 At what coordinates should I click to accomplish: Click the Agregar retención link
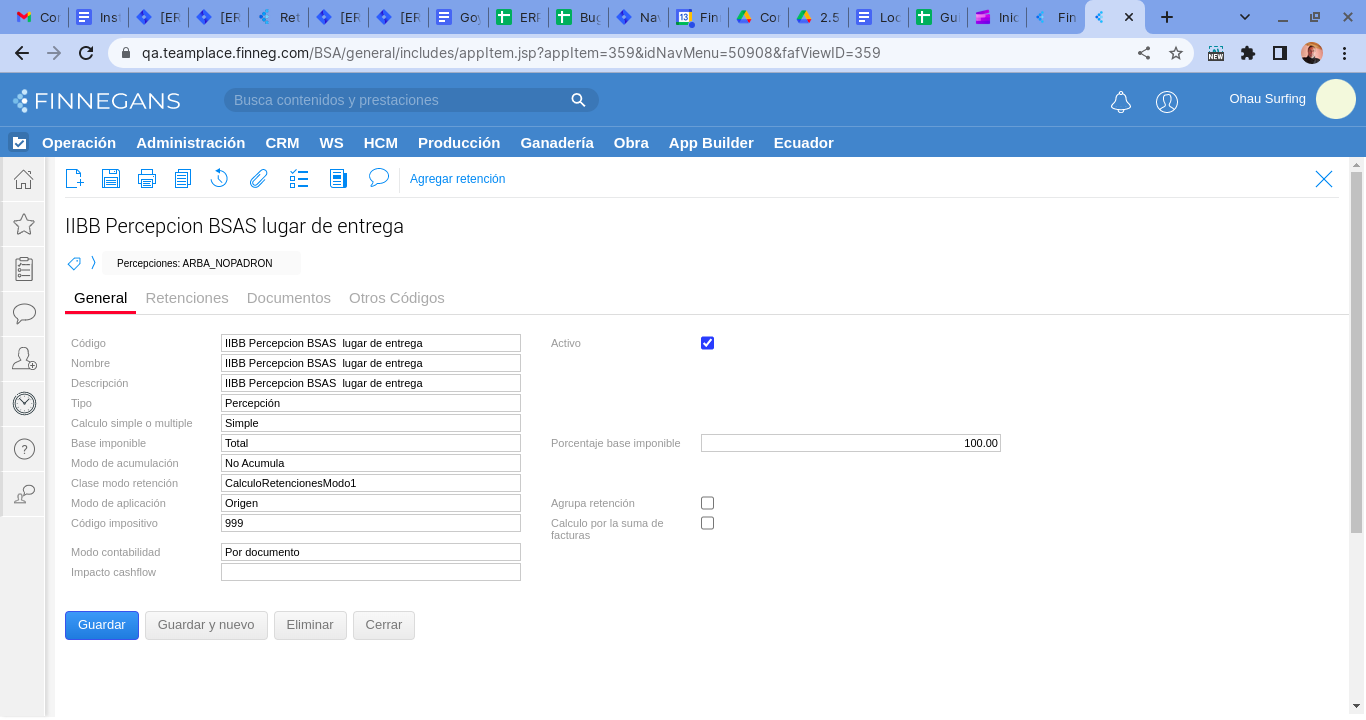(457, 179)
